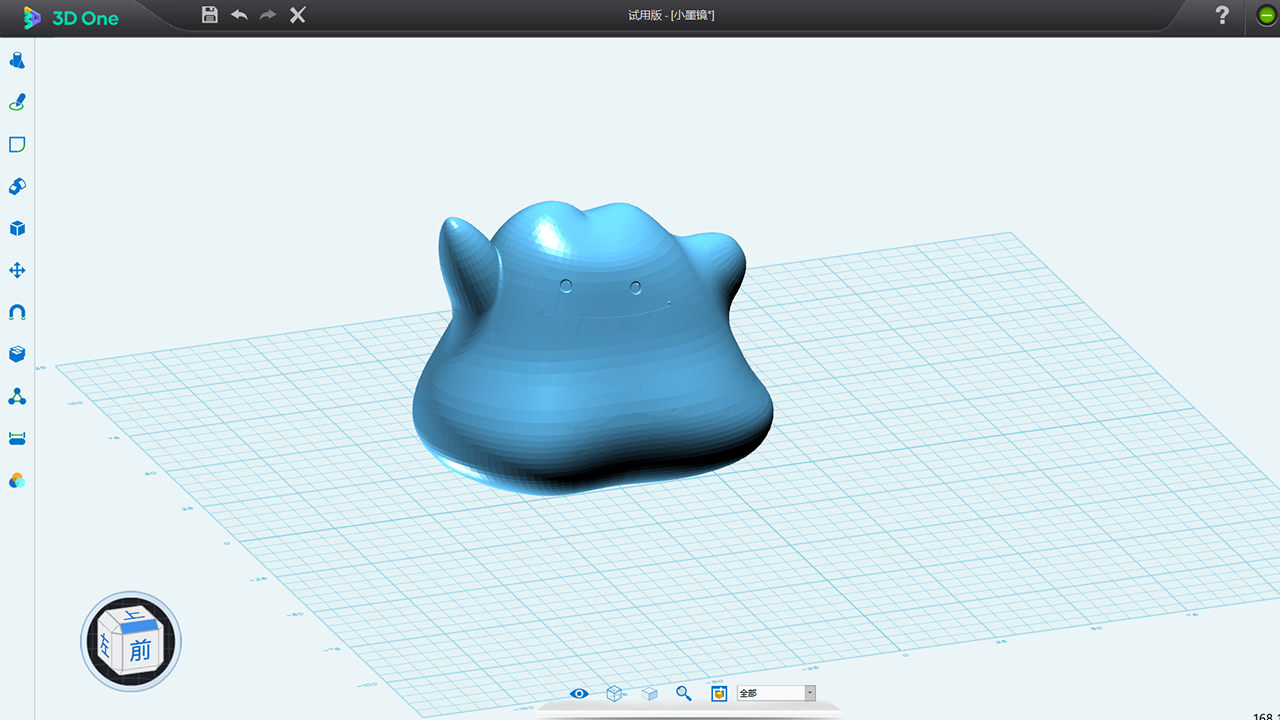Viewport: 1280px width, 720px height.
Task: Open the measure distance tool
Action: 17,439
